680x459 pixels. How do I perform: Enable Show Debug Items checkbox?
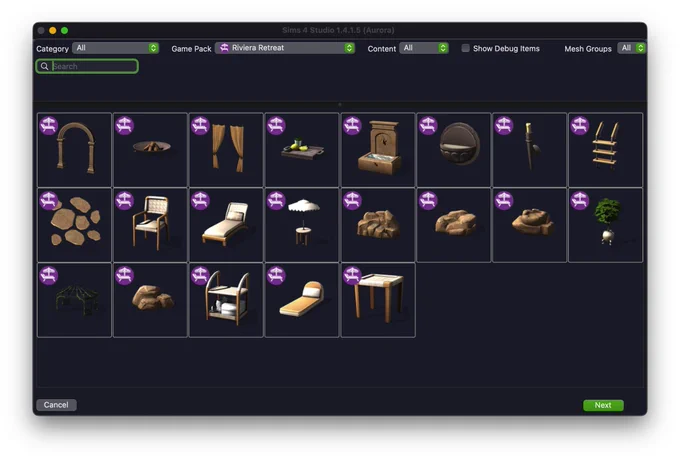[x=465, y=48]
